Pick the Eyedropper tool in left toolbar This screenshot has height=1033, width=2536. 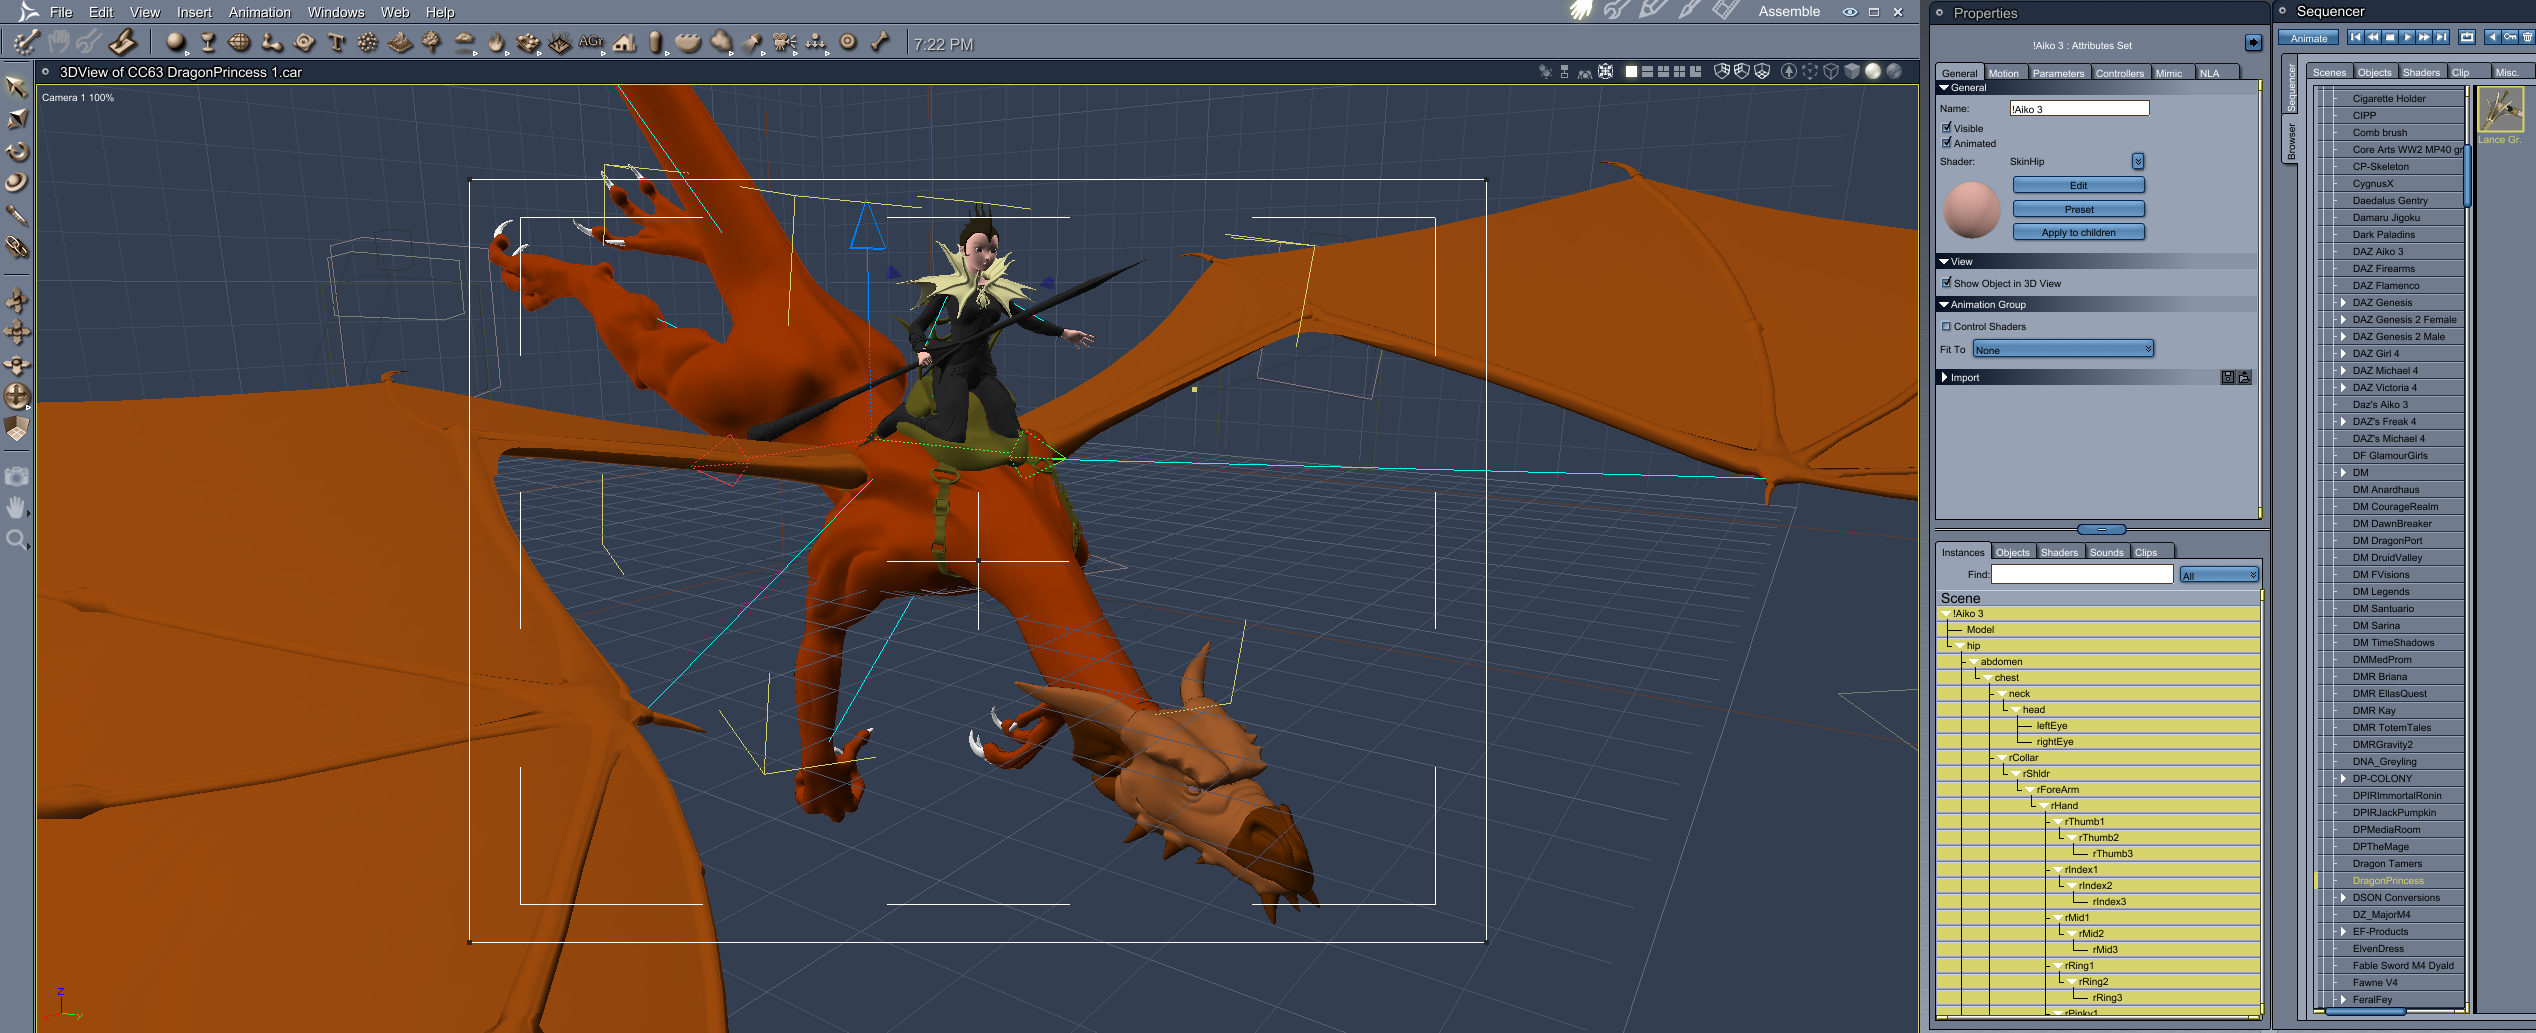16,215
